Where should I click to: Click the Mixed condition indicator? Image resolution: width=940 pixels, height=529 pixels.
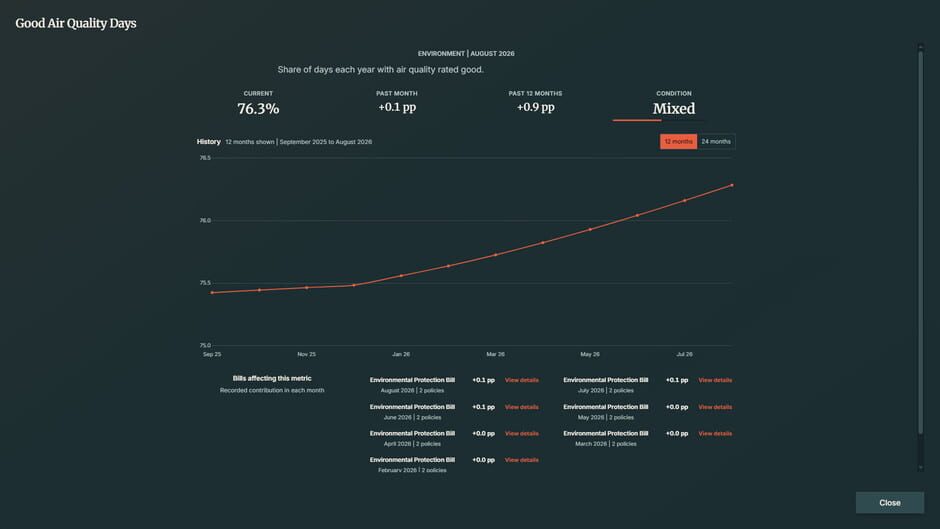coord(674,109)
